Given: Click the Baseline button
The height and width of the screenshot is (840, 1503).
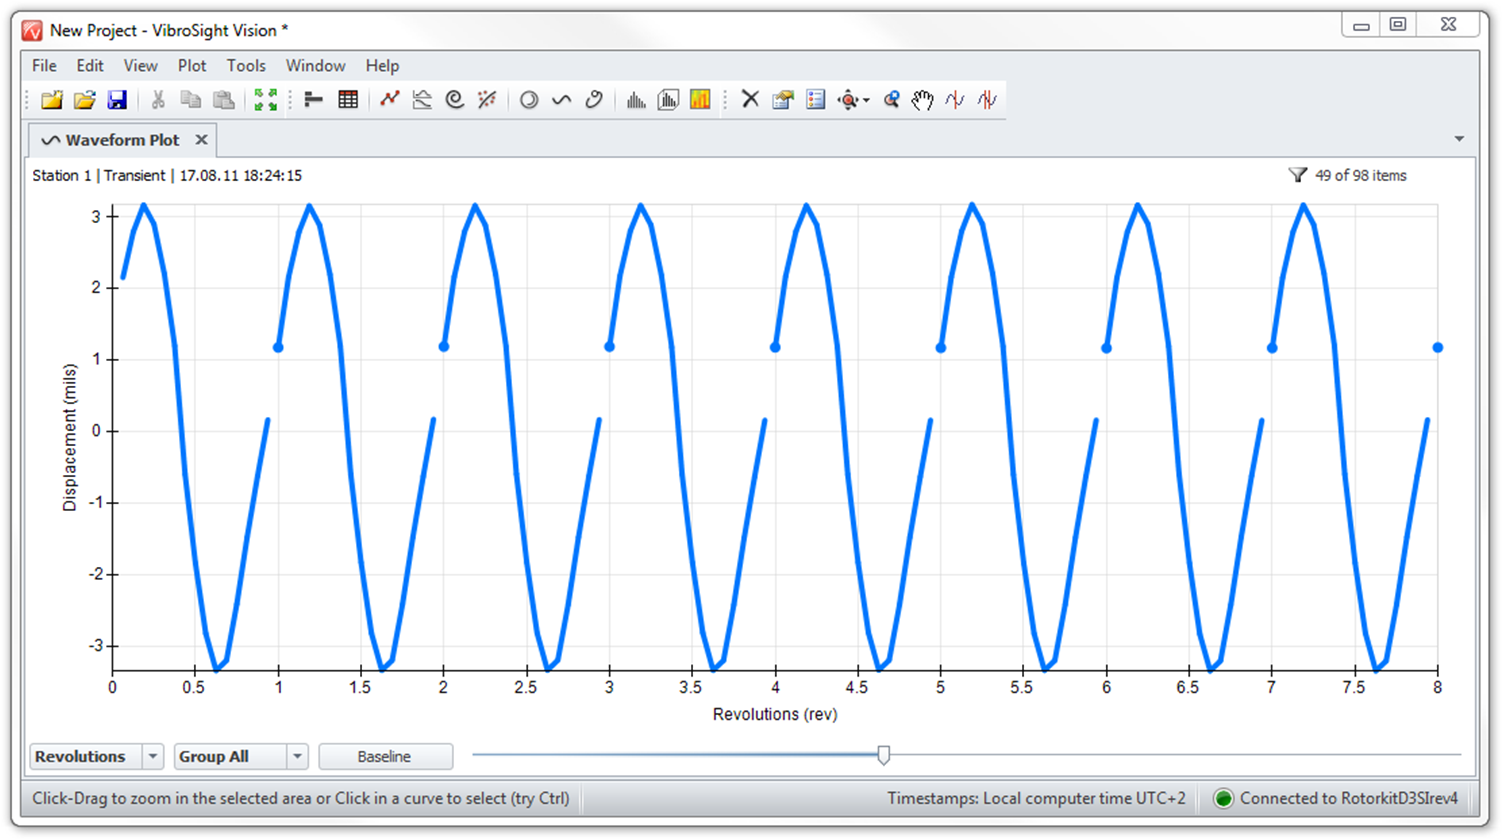Looking at the screenshot, I should [x=385, y=757].
